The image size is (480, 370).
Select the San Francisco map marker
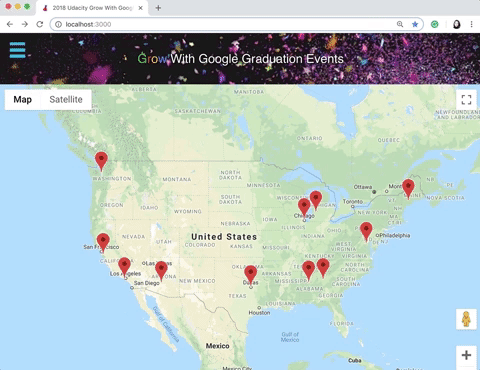[103, 243]
